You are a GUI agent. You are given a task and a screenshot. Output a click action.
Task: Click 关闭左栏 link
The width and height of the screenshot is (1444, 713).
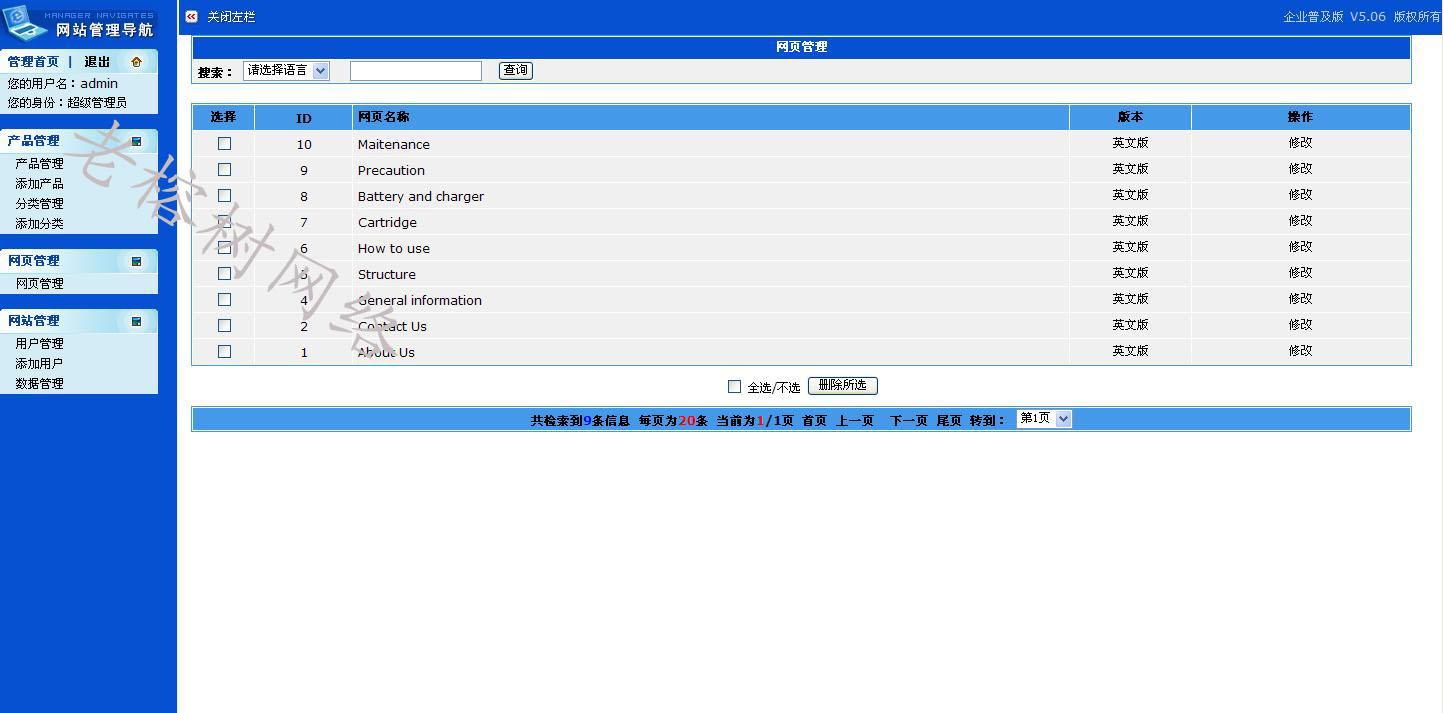point(231,17)
